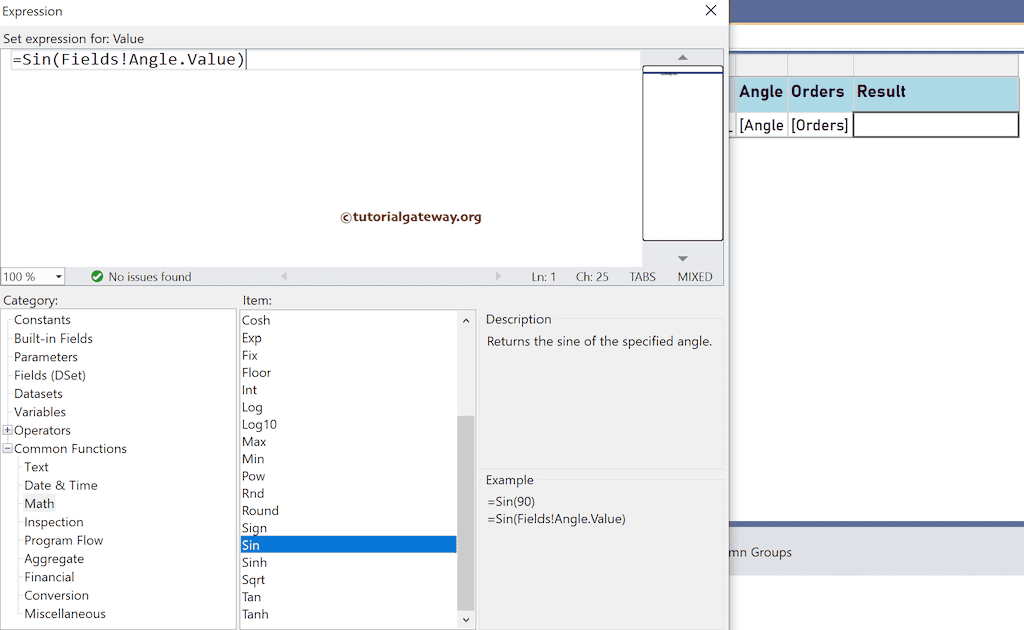Click the horizontal scroll left arrow
Image resolution: width=1024 pixels, height=630 pixels.
pos(284,277)
